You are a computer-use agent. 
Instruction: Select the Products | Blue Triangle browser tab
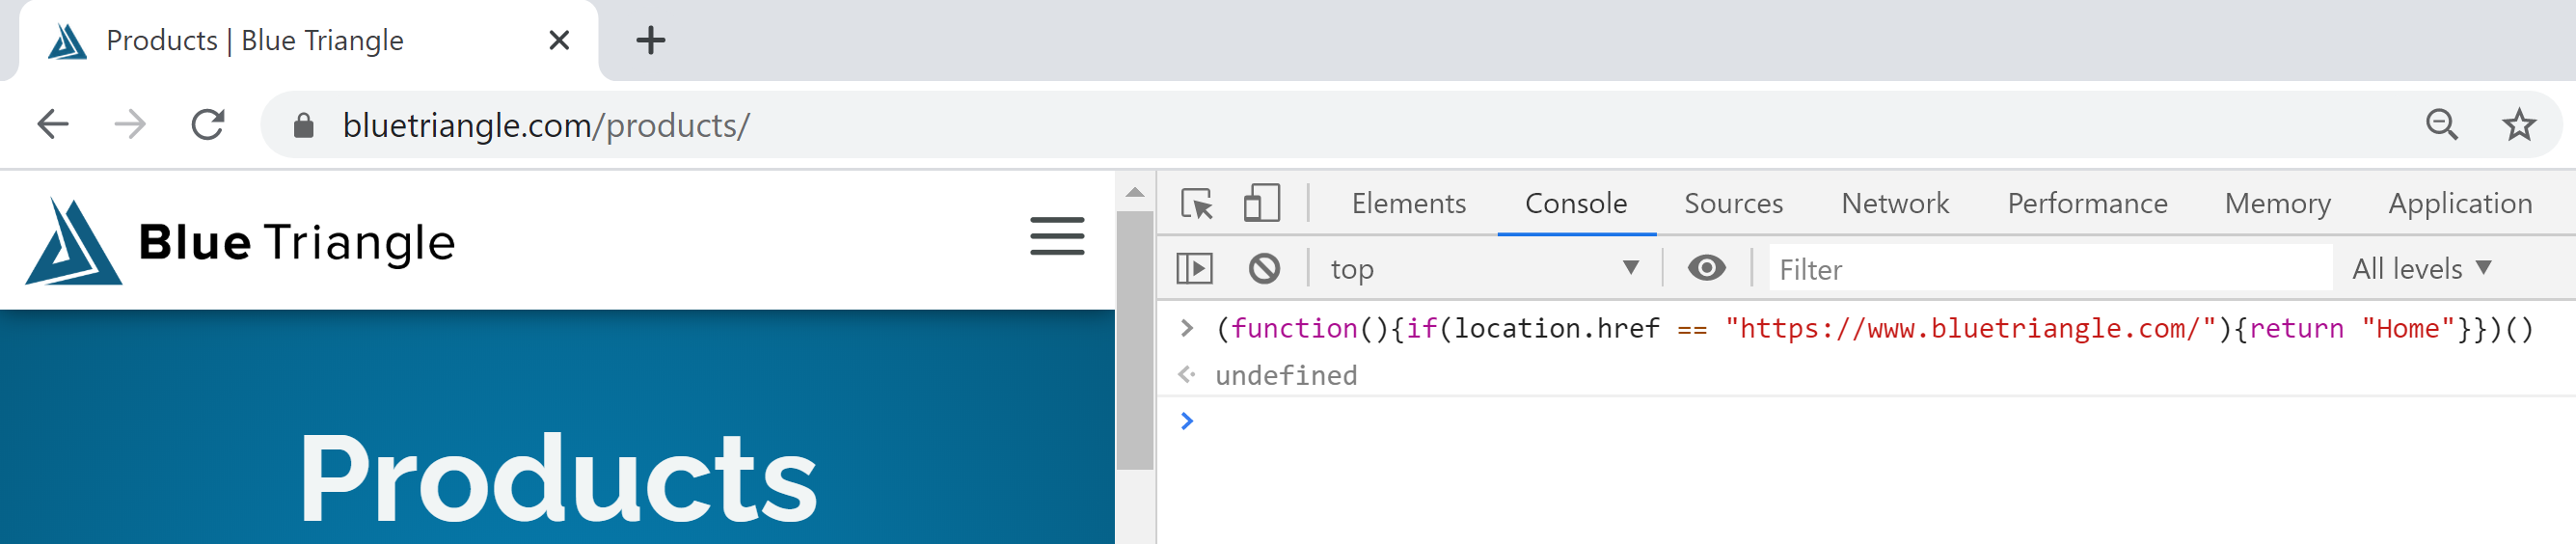(x=308, y=41)
